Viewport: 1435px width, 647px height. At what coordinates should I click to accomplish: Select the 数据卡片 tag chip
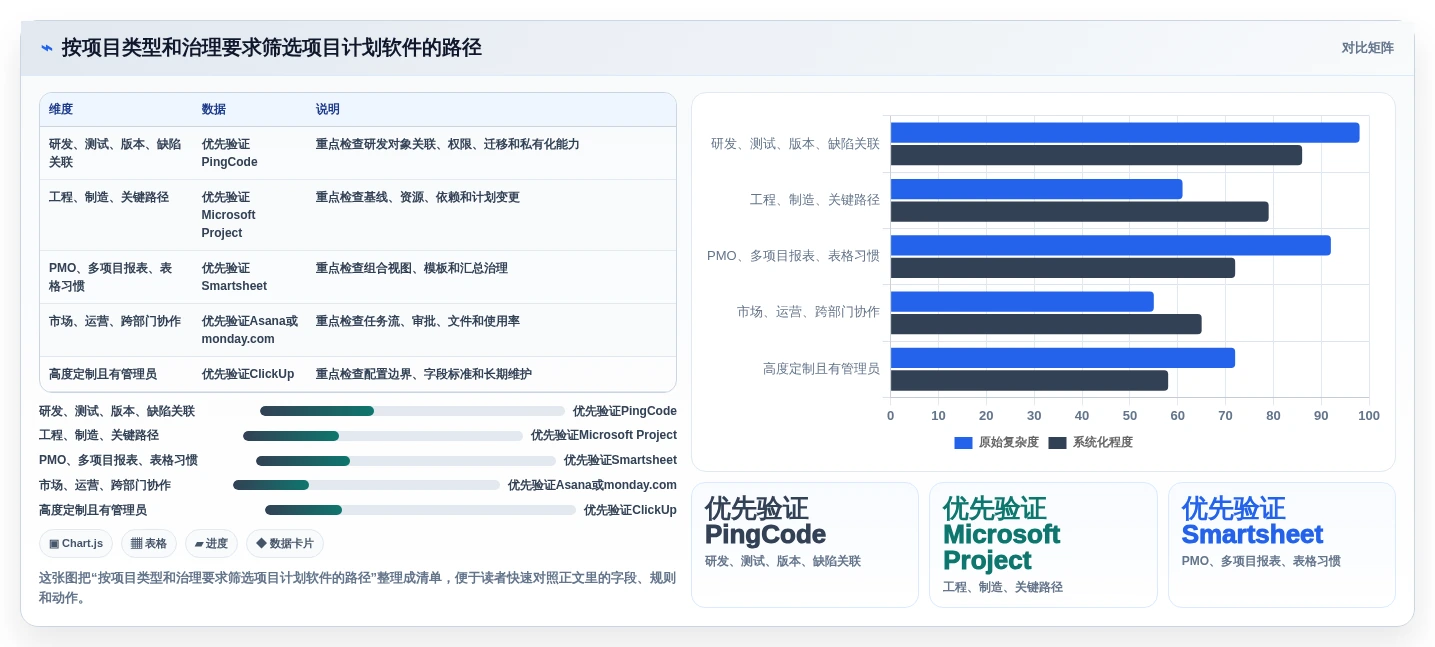285,544
